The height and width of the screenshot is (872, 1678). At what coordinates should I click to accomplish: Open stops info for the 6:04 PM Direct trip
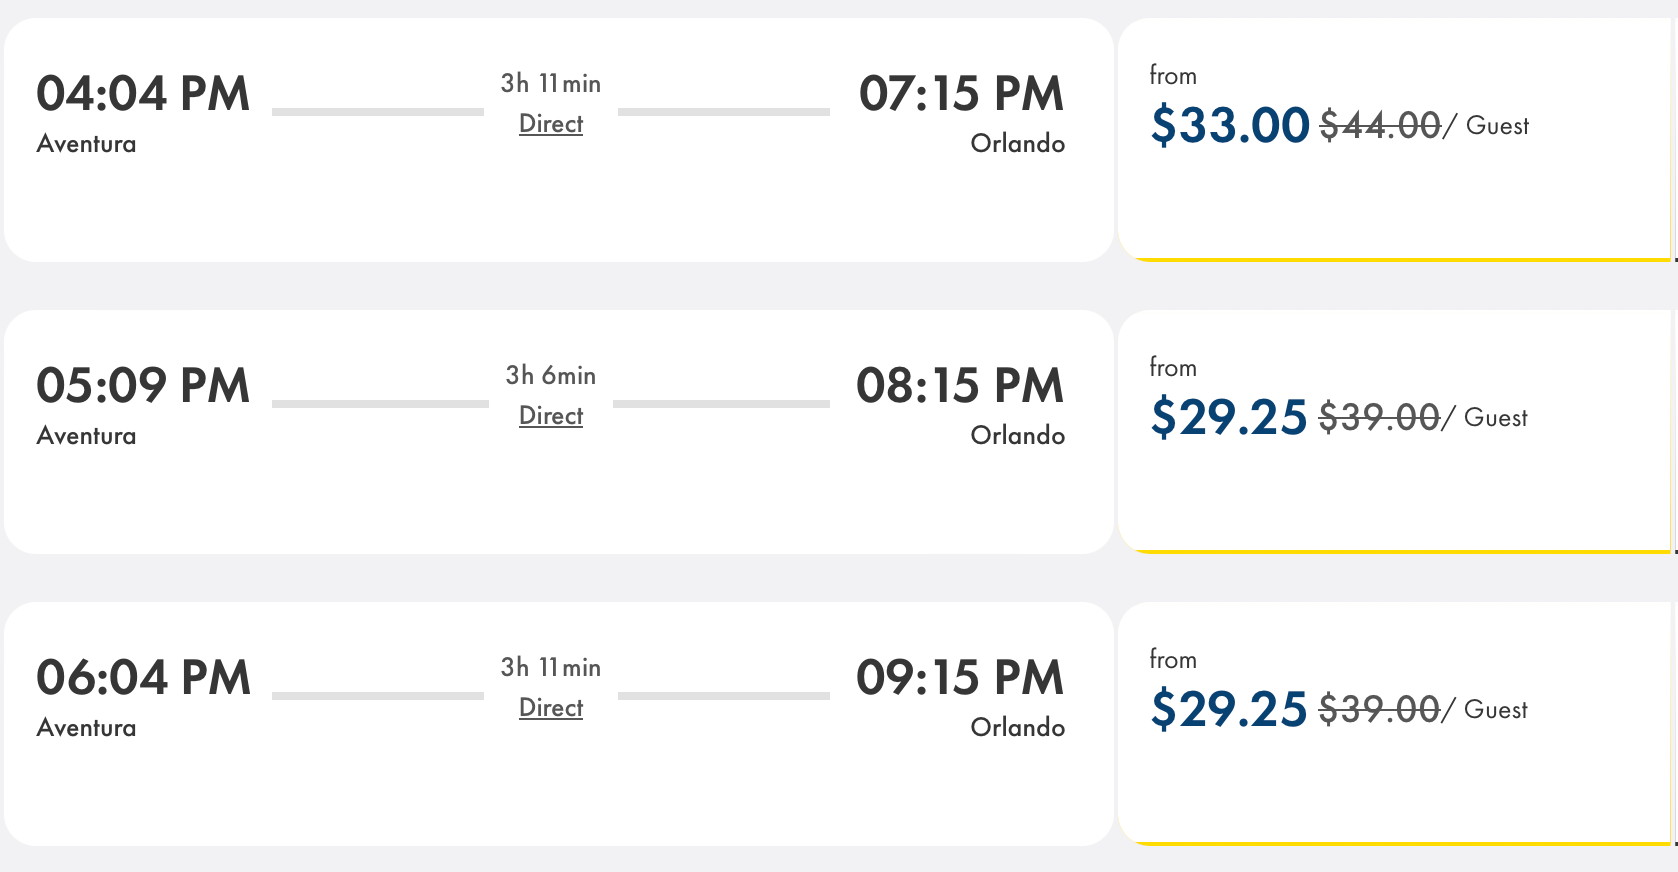tap(550, 708)
